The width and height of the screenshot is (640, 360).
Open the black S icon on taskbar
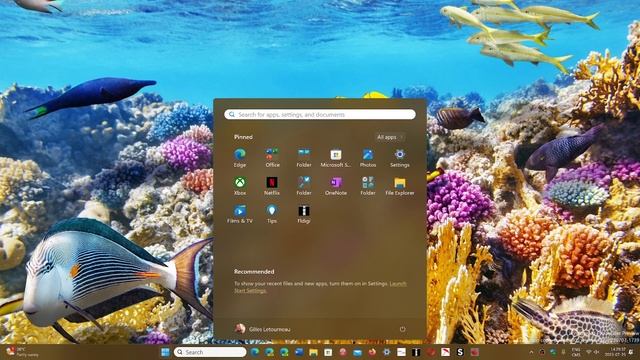pos(460,352)
